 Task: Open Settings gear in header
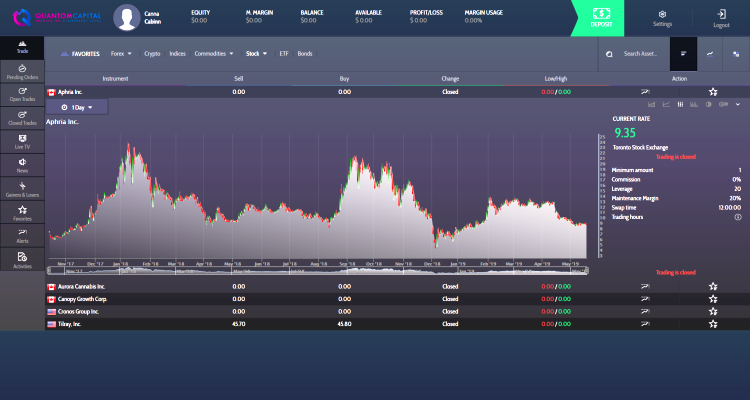[x=662, y=18]
